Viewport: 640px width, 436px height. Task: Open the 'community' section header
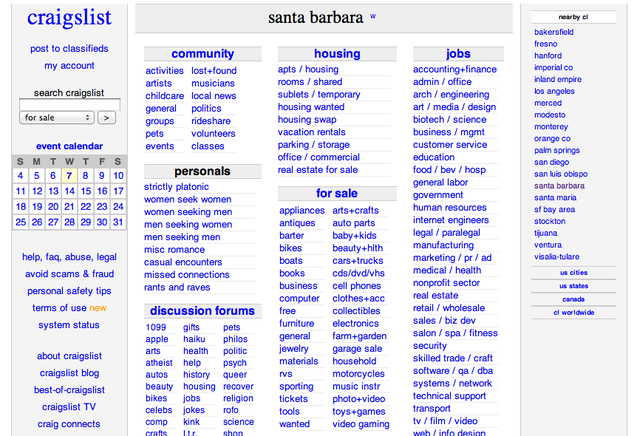pyautogui.click(x=202, y=54)
